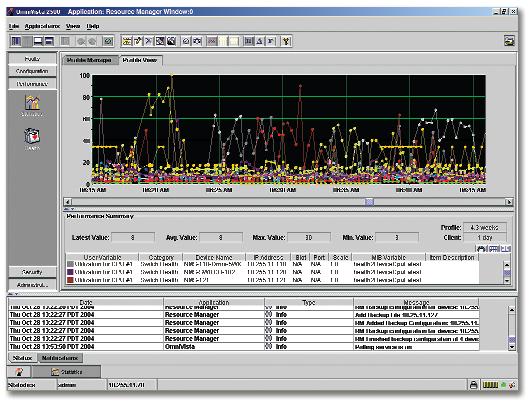Viewport: 529px width, 403px height.
Task: Open the Applications menu
Action: pos(42,26)
